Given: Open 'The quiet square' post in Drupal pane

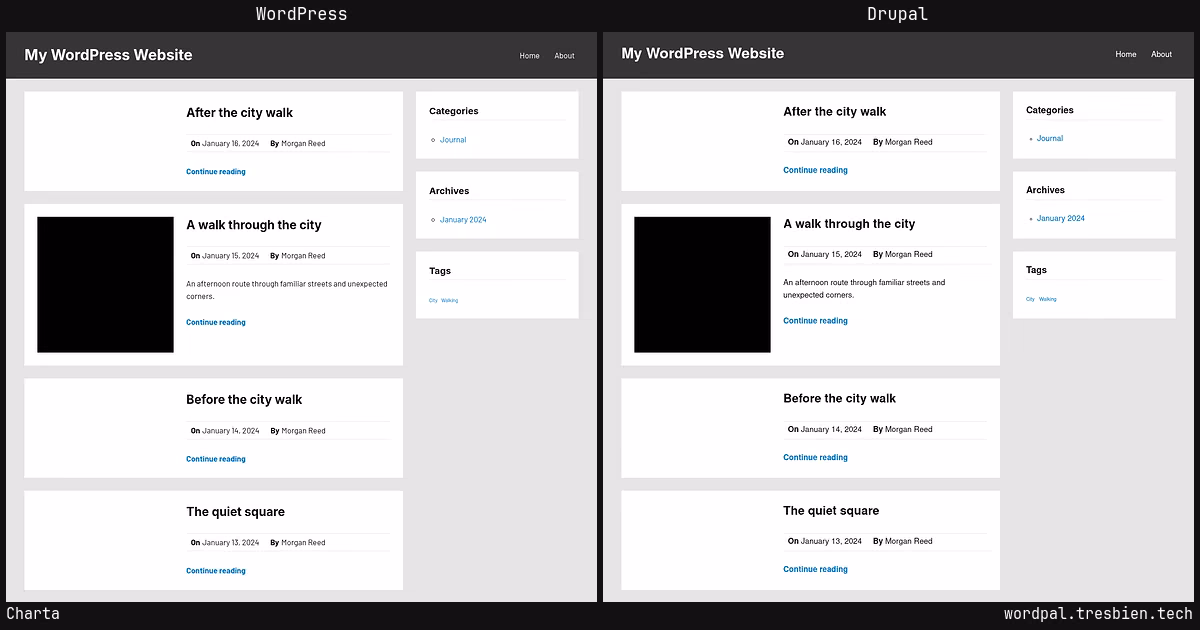Looking at the screenshot, I should (831, 511).
